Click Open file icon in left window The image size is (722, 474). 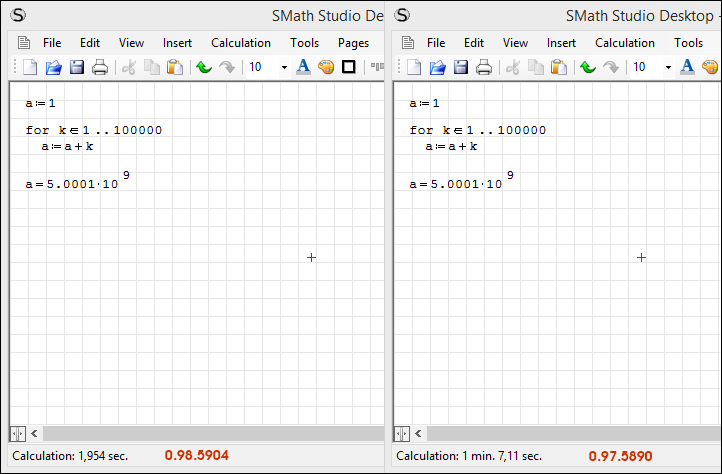tap(54, 67)
